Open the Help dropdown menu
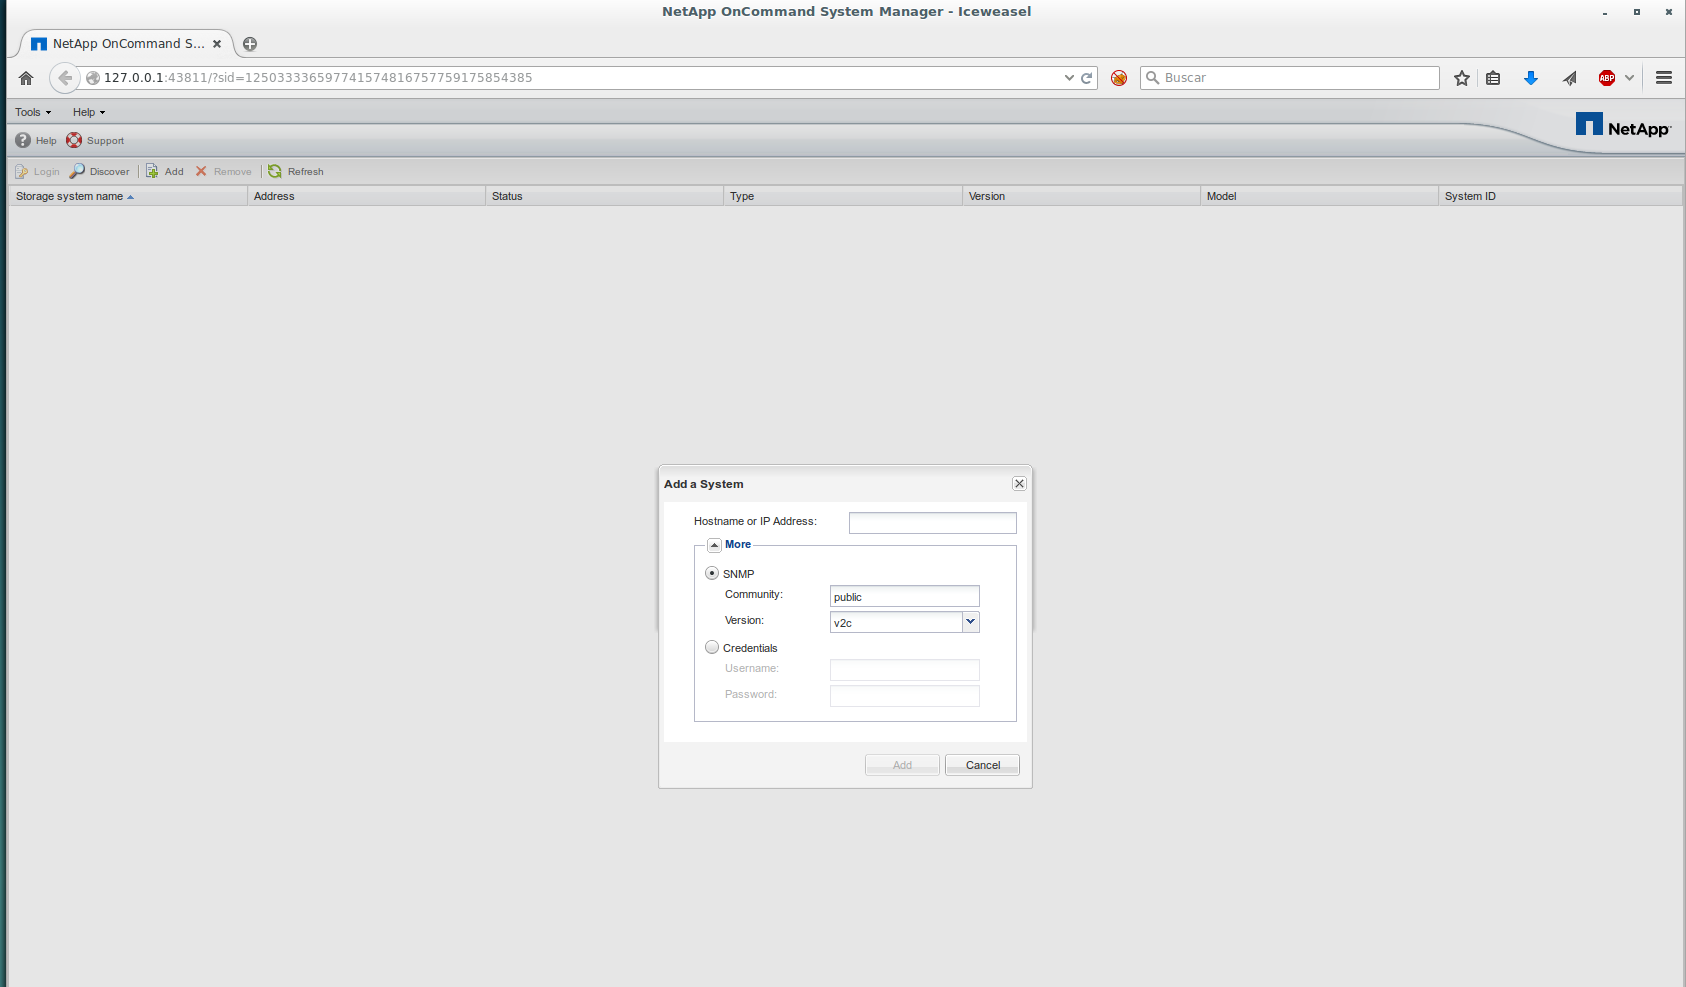Image resolution: width=1686 pixels, height=987 pixels. click(x=88, y=112)
